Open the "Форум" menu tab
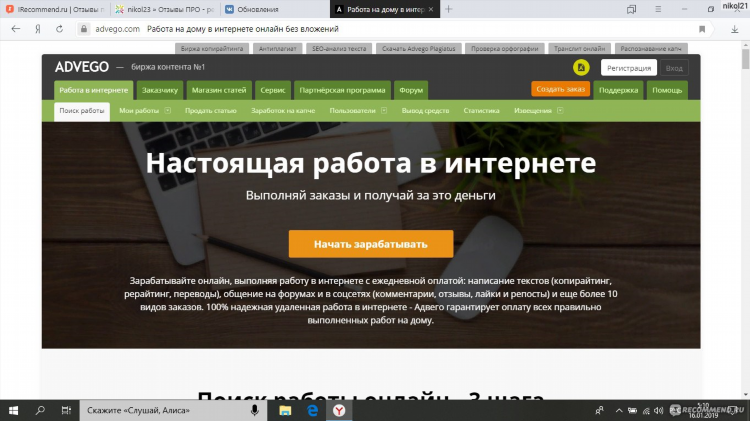Image resolution: width=750 pixels, height=421 pixels. click(x=411, y=90)
